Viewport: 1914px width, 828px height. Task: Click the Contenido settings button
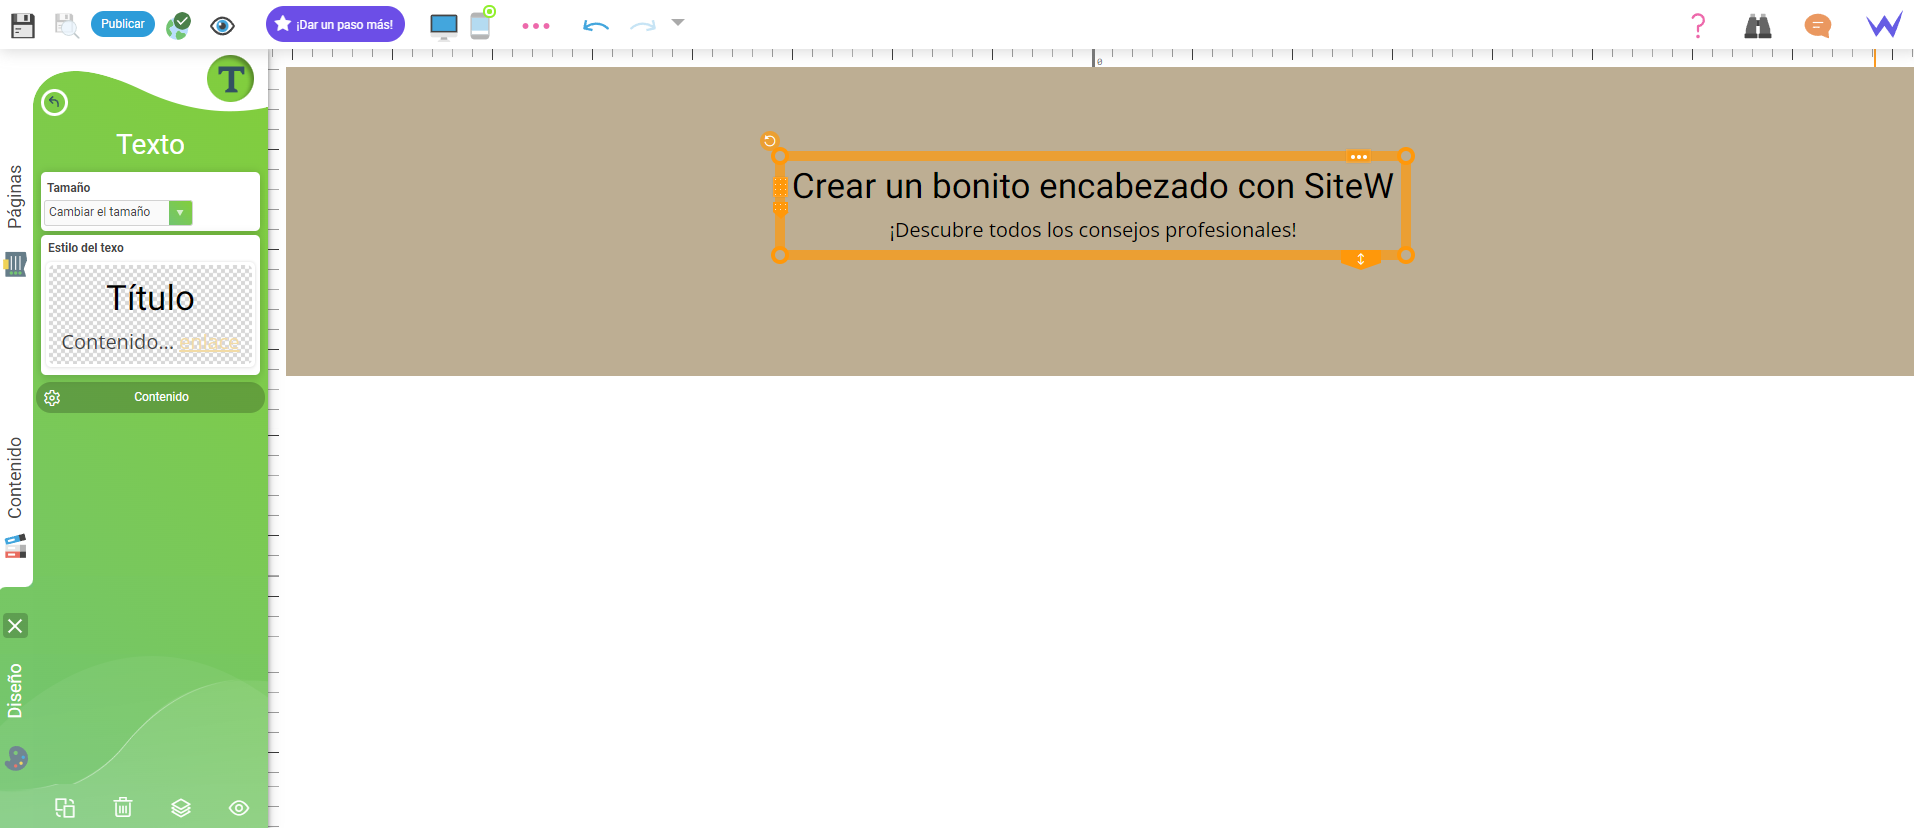[150, 397]
